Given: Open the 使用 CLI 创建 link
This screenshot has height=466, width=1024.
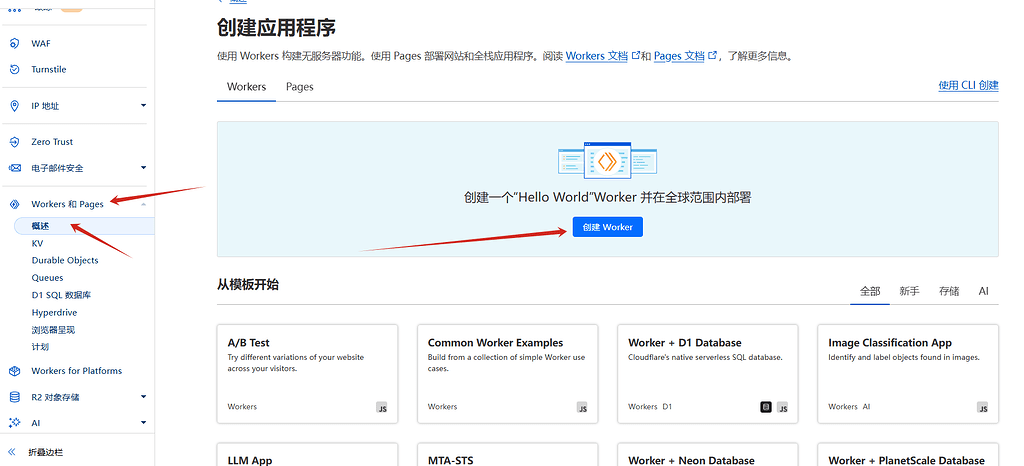Looking at the screenshot, I should pos(968,85).
